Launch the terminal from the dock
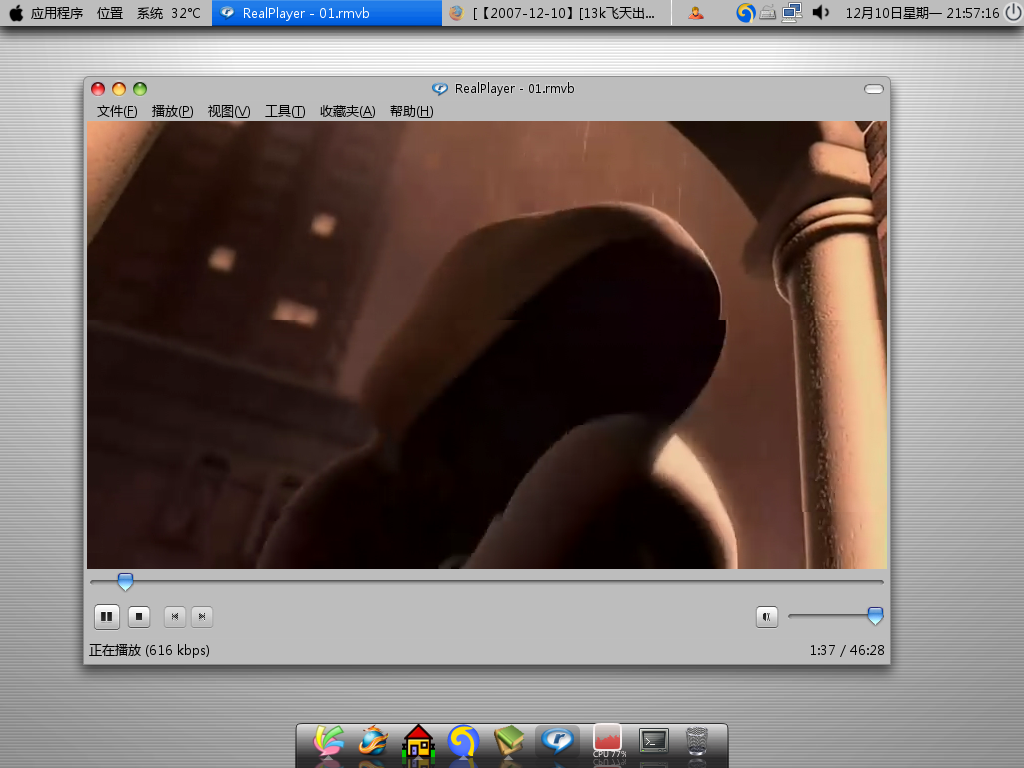1024x768 pixels. click(x=654, y=742)
